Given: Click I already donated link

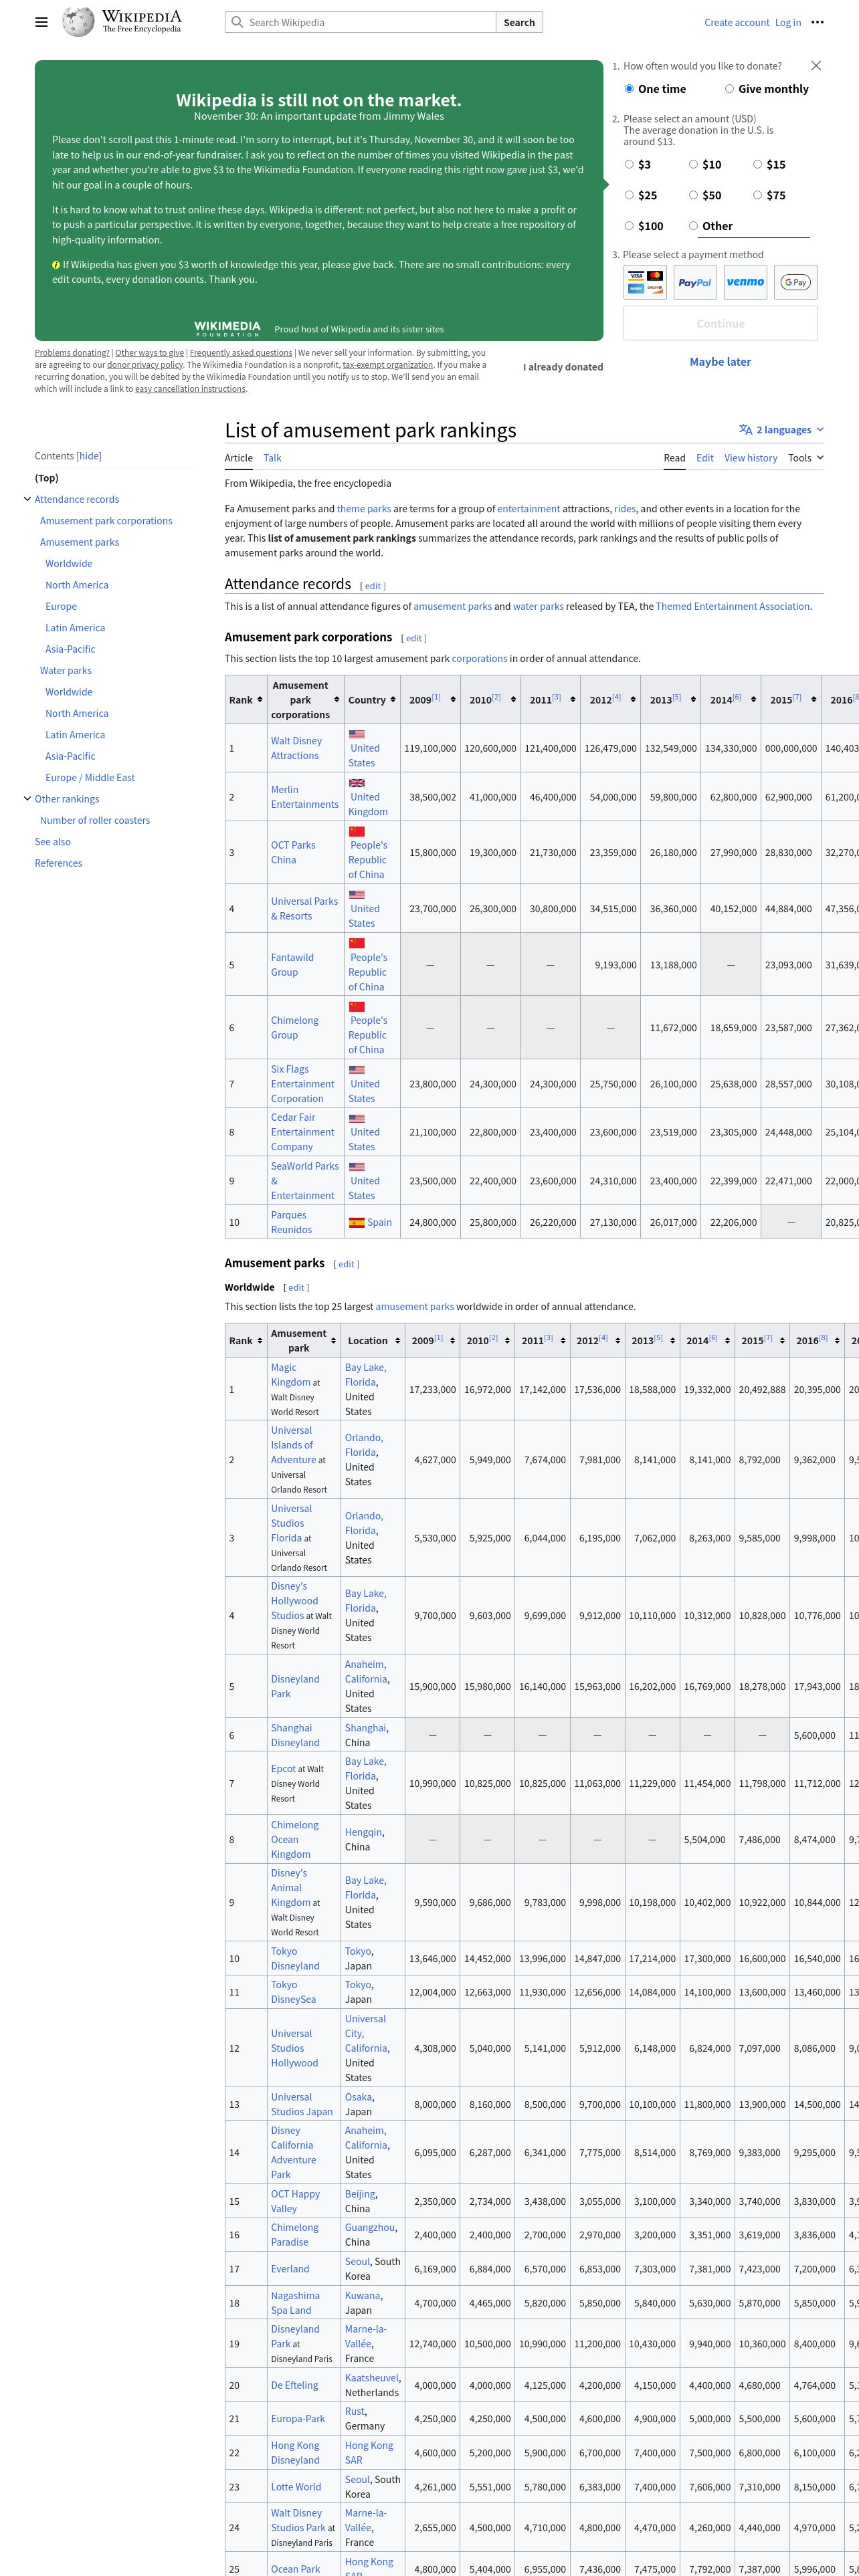Looking at the screenshot, I should click(563, 367).
